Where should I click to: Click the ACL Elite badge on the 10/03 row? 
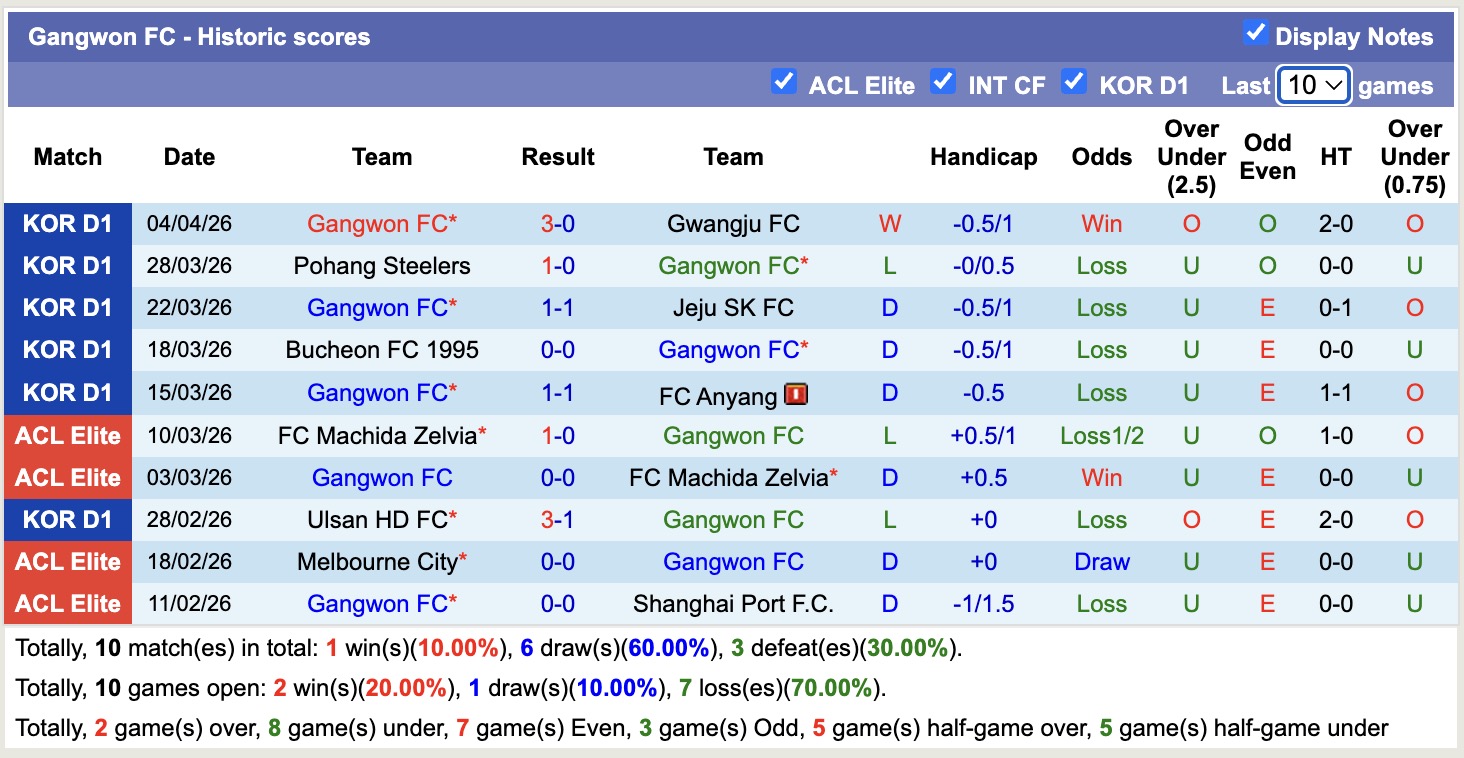point(67,435)
